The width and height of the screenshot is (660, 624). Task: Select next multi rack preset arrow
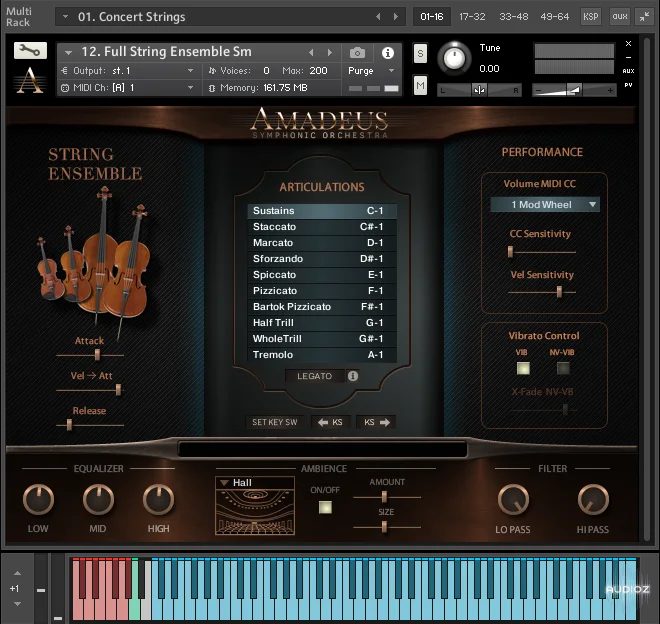396,16
